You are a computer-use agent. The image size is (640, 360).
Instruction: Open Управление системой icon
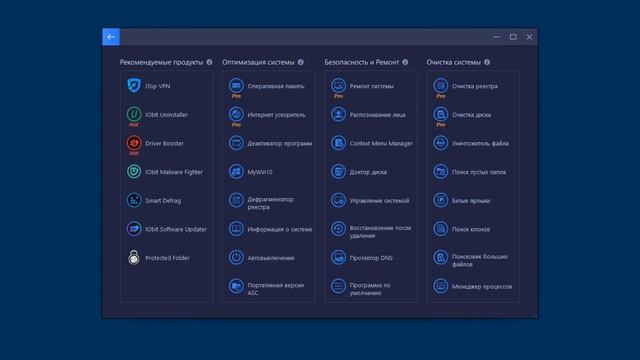coord(338,200)
